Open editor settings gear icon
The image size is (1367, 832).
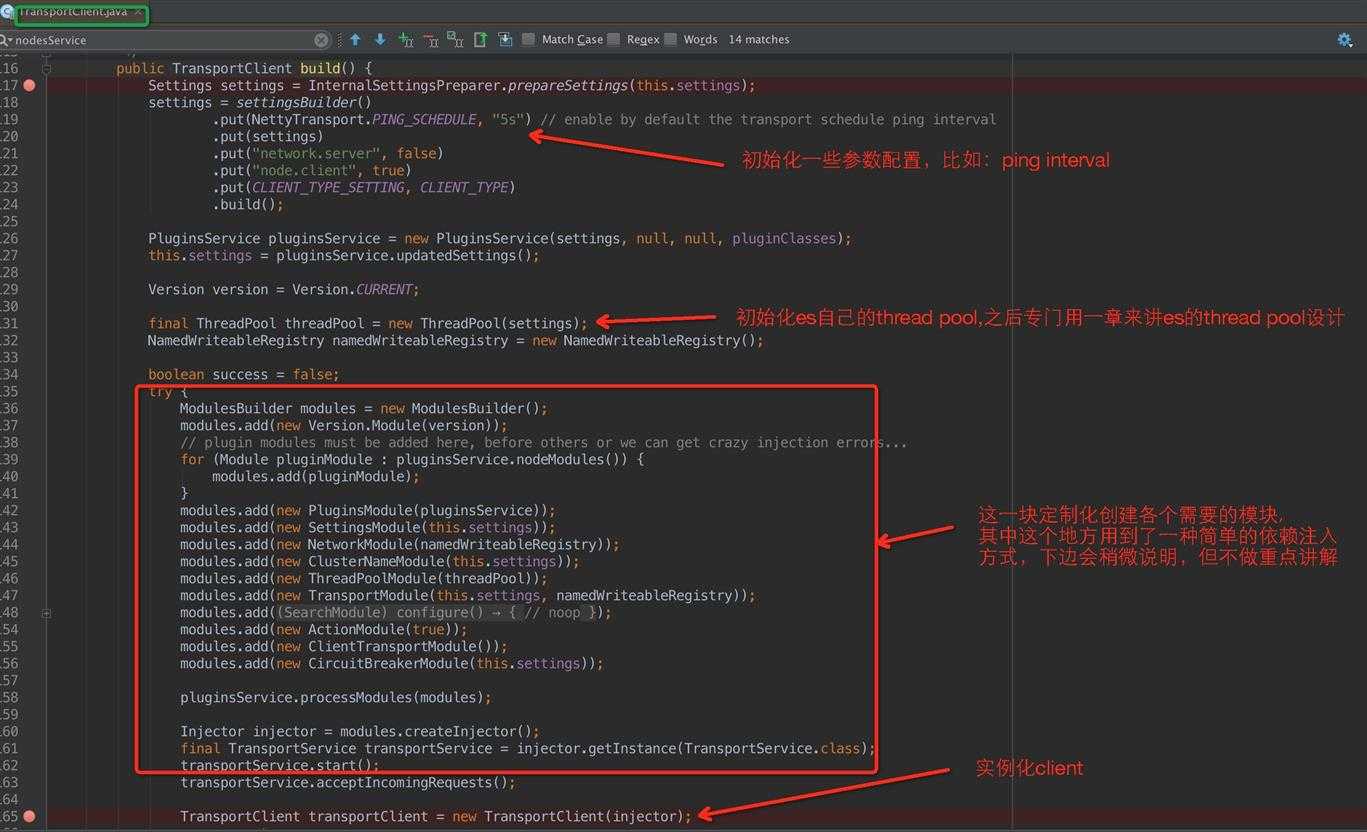coord(1345,40)
